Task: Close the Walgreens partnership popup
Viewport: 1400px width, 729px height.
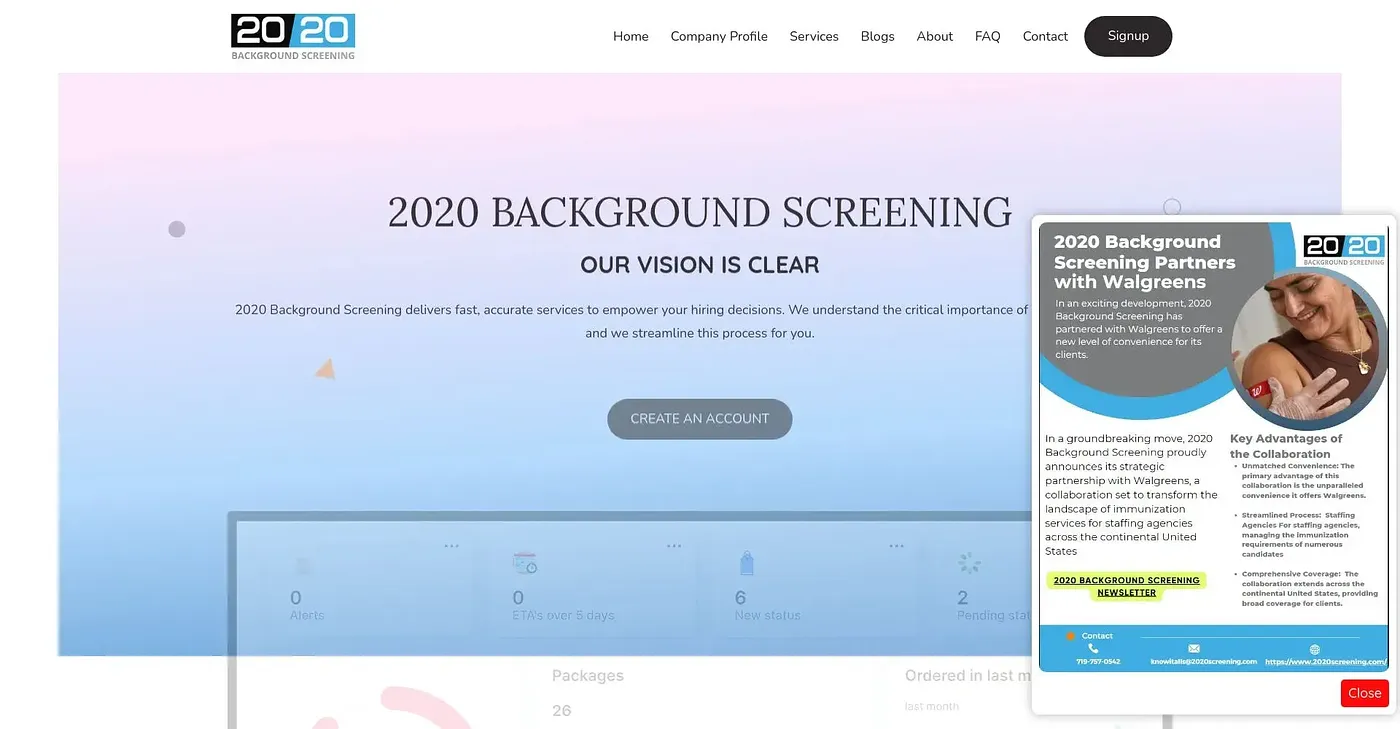Action: click(x=1364, y=693)
